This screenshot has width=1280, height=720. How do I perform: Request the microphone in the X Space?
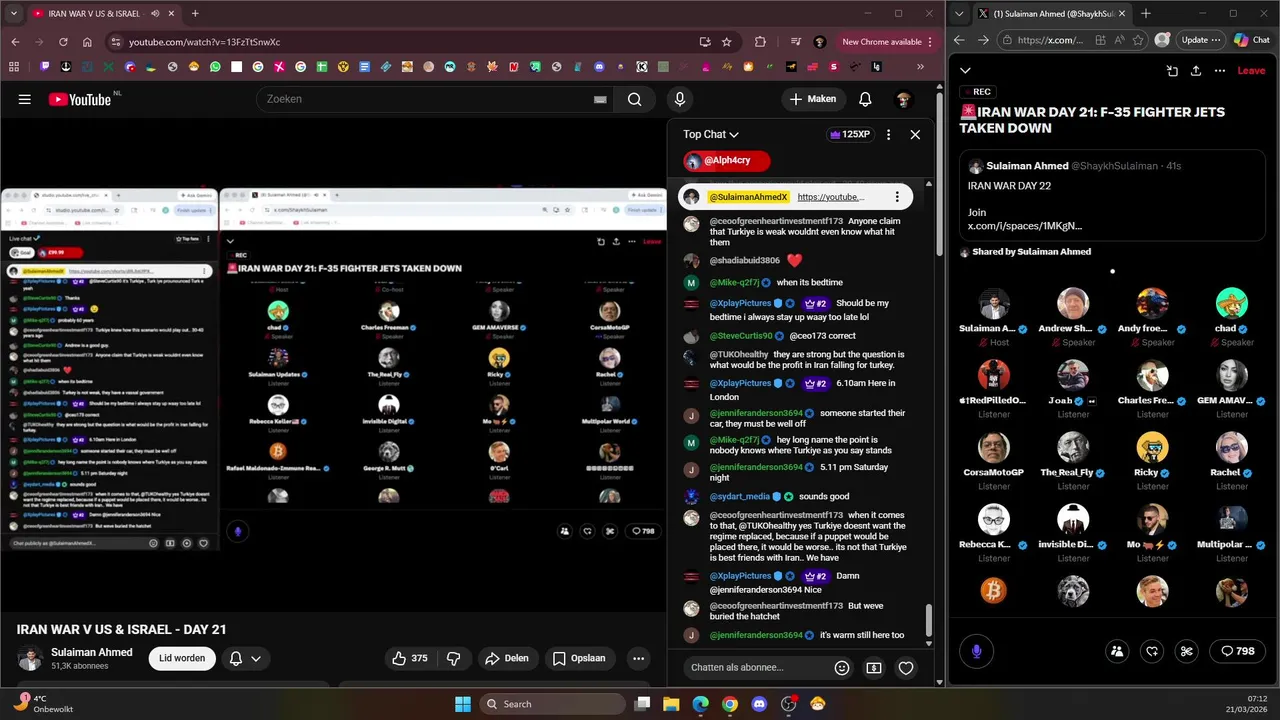[977, 651]
